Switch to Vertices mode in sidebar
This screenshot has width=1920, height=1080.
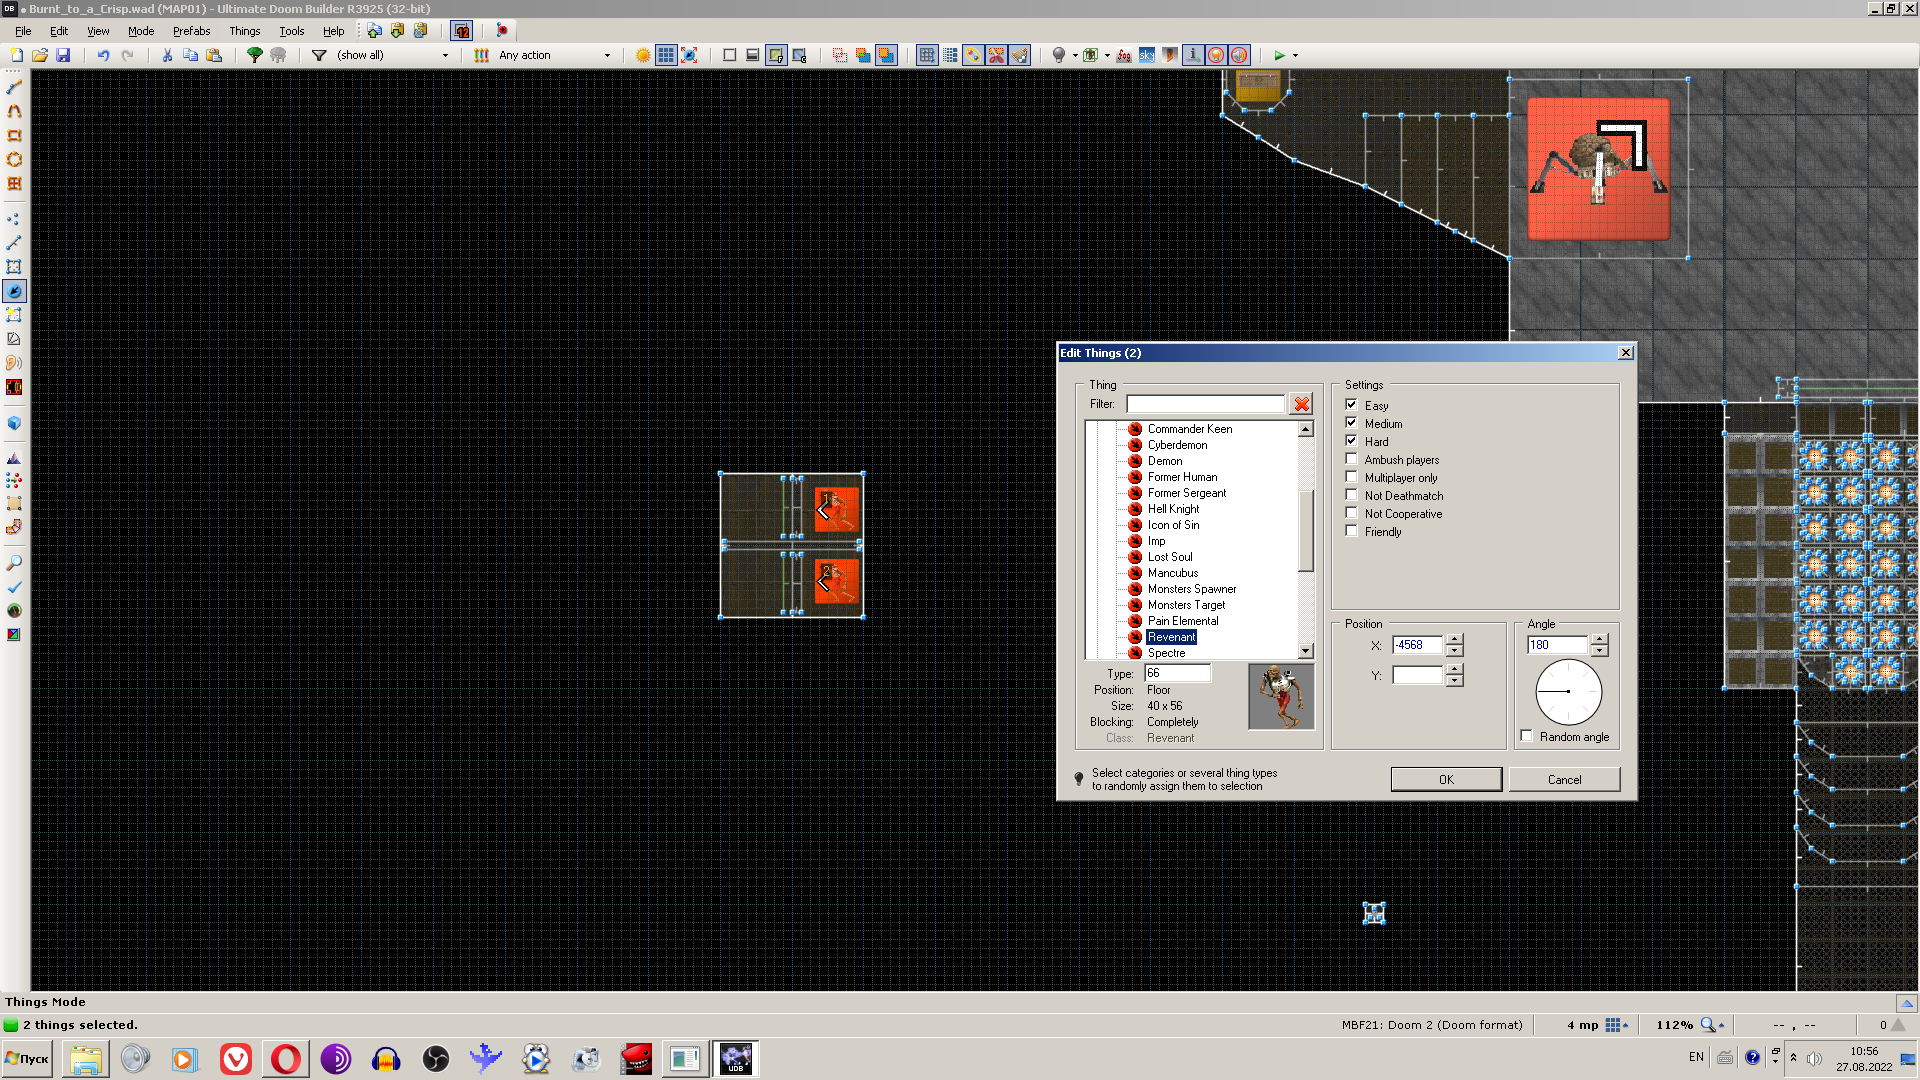click(x=14, y=219)
